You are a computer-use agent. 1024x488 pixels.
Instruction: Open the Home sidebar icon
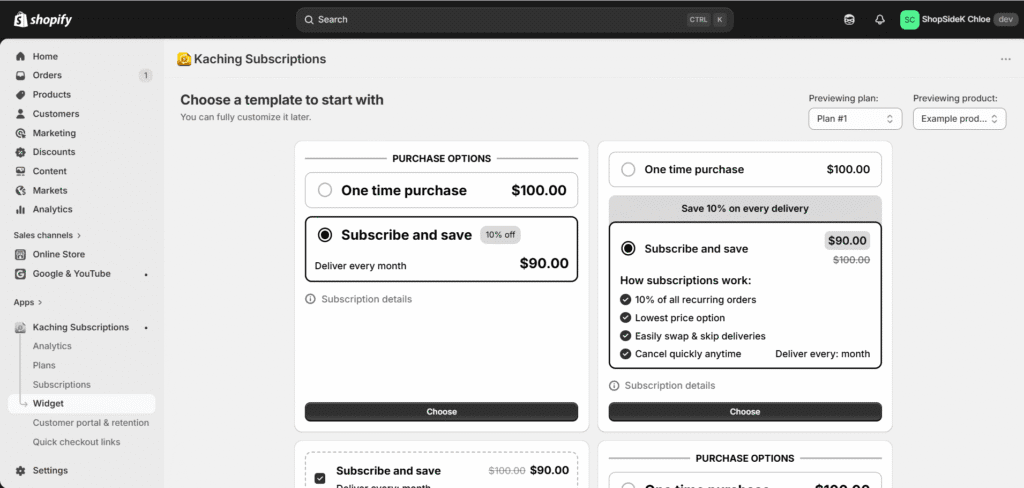20,56
